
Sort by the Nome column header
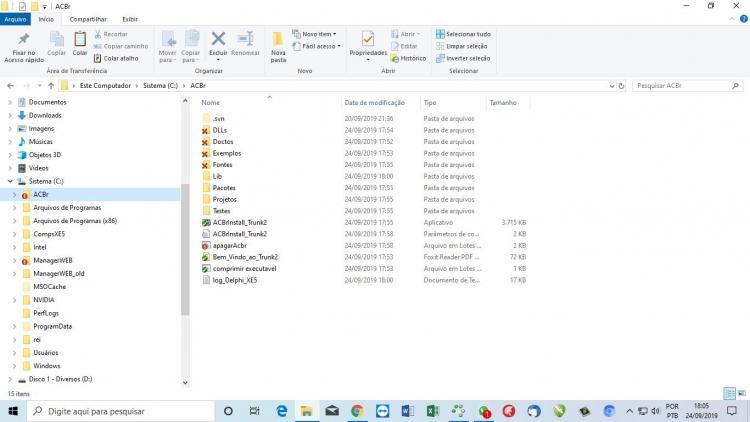pyautogui.click(x=210, y=102)
